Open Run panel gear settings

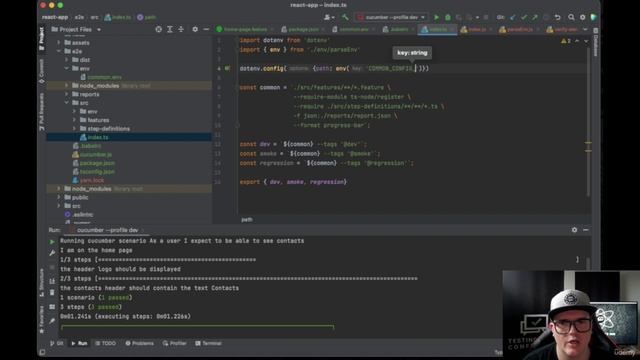point(574,230)
